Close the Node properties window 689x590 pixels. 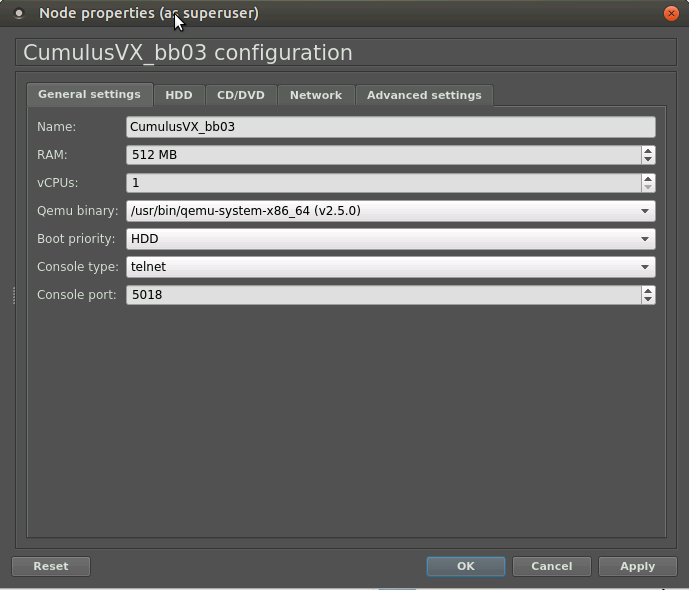pos(671,14)
